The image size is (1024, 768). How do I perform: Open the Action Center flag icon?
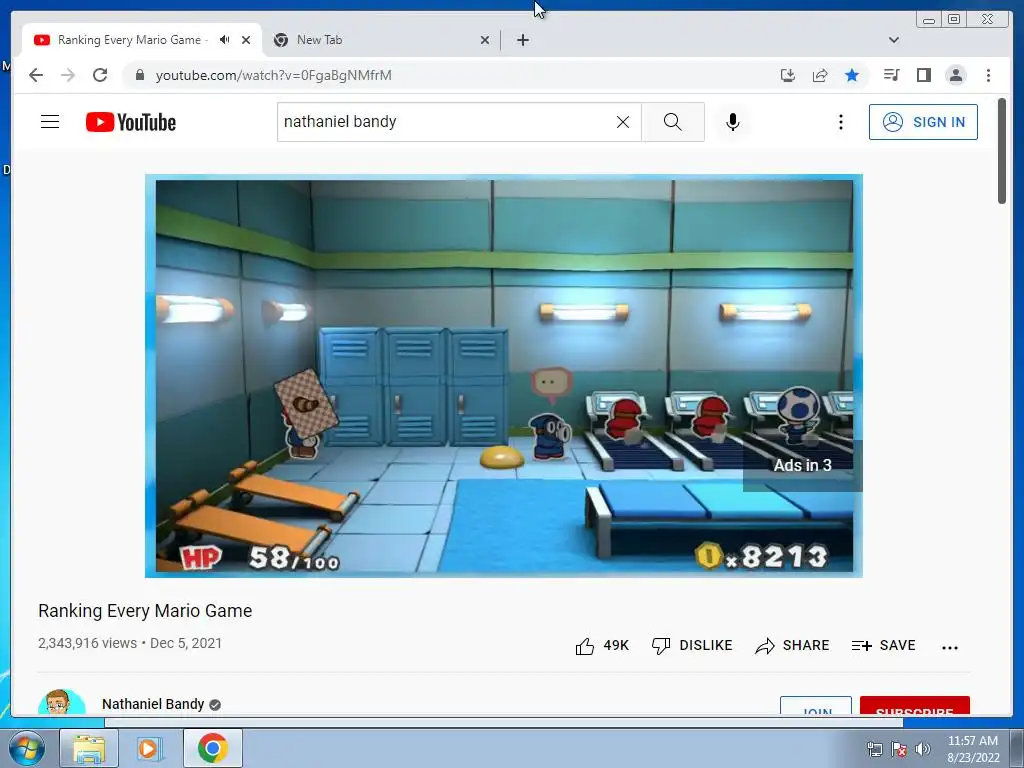click(899, 749)
